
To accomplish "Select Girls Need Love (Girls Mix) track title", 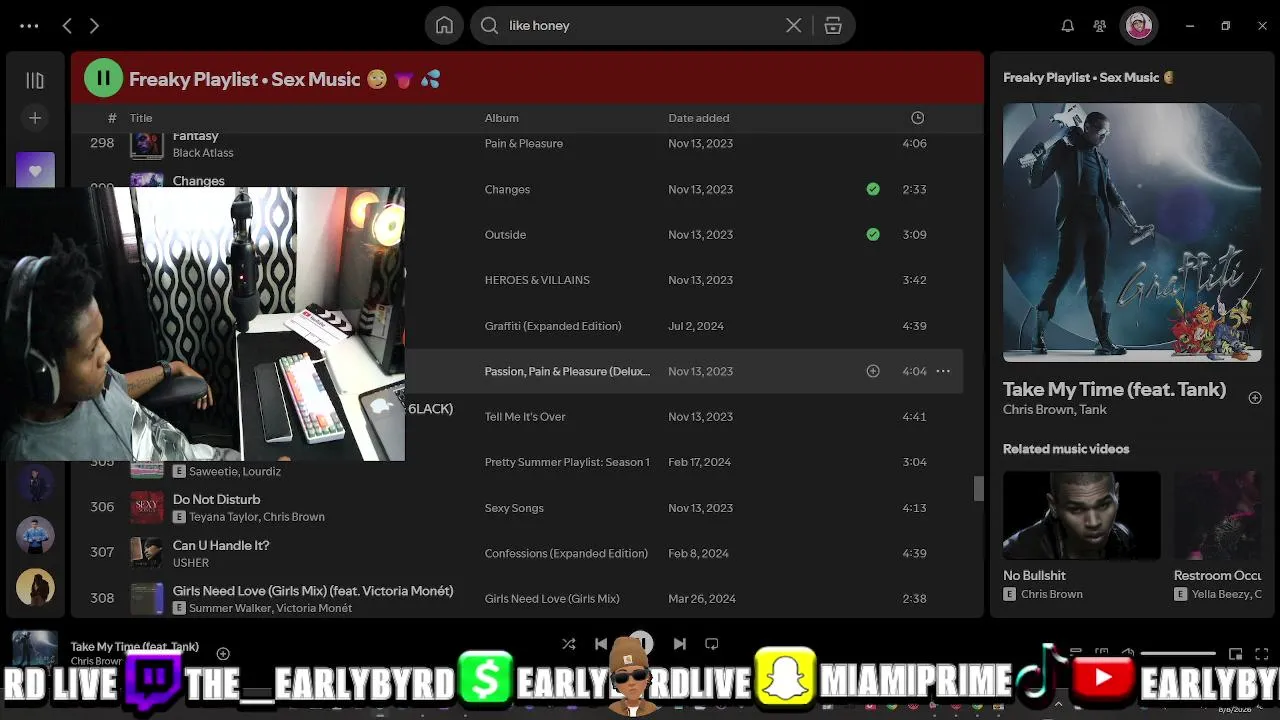I will tap(313, 591).
